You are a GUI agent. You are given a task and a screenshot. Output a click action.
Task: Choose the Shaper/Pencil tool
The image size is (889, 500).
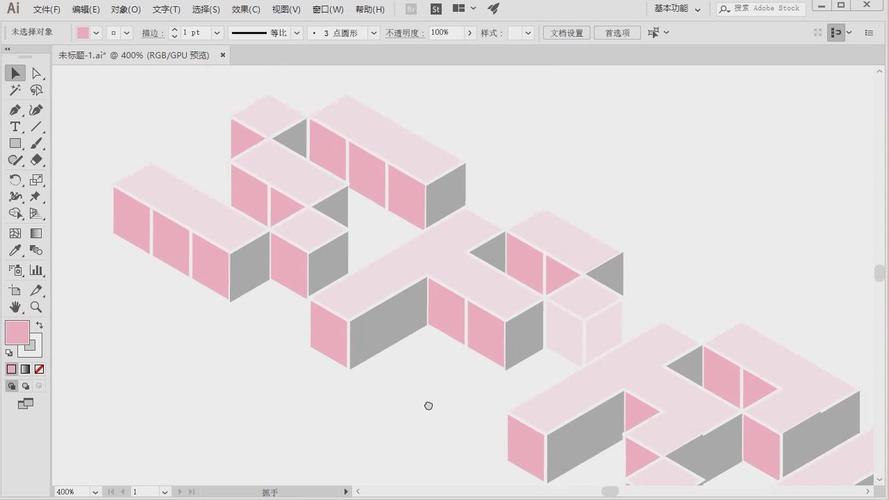pyautogui.click(x=15, y=160)
